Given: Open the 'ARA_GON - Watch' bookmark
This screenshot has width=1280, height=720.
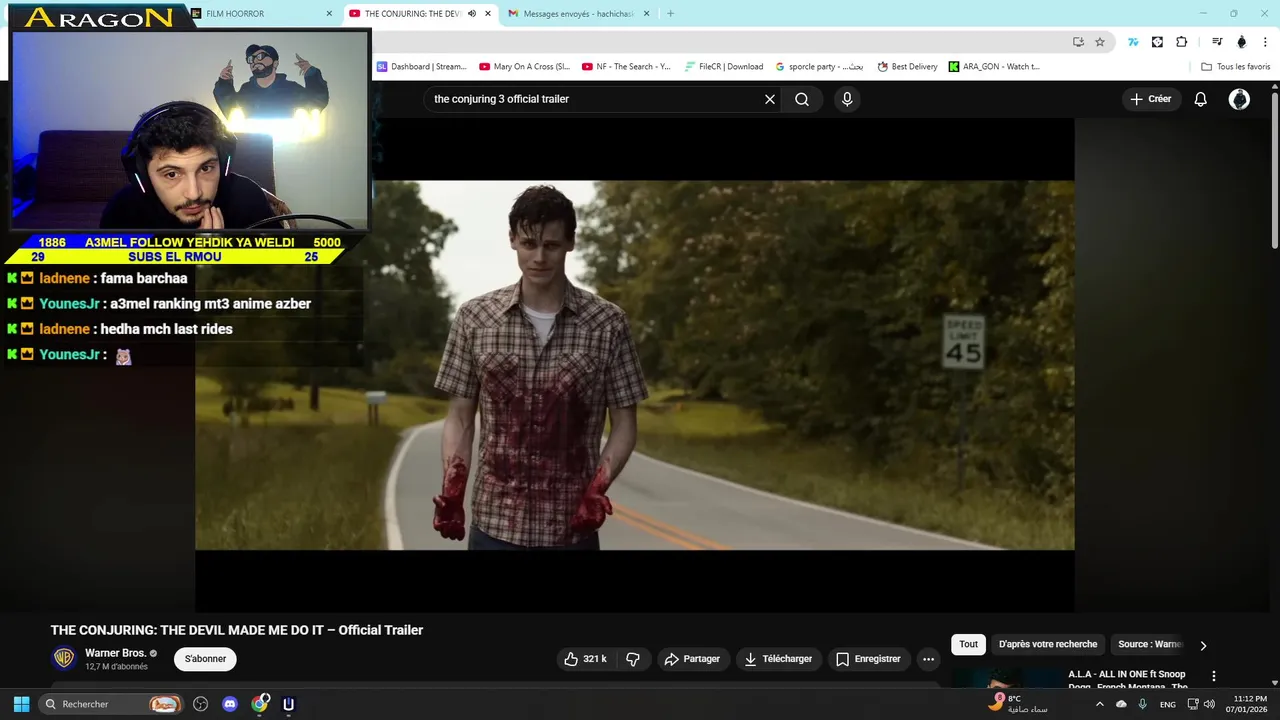Looking at the screenshot, I should (x=994, y=67).
